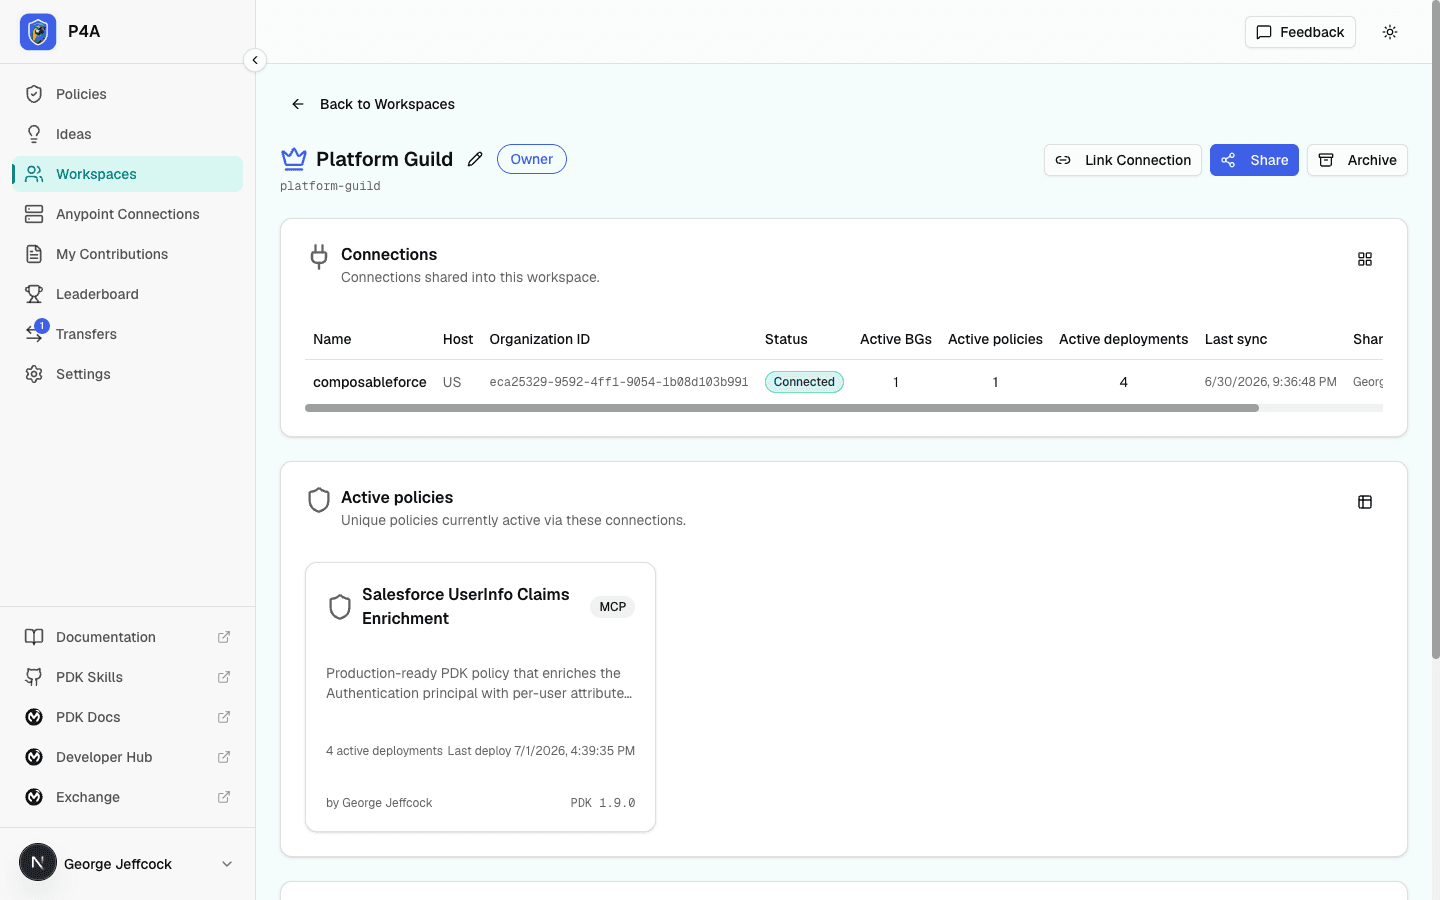Click the Settings gear icon in sidebar

[34, 374]
